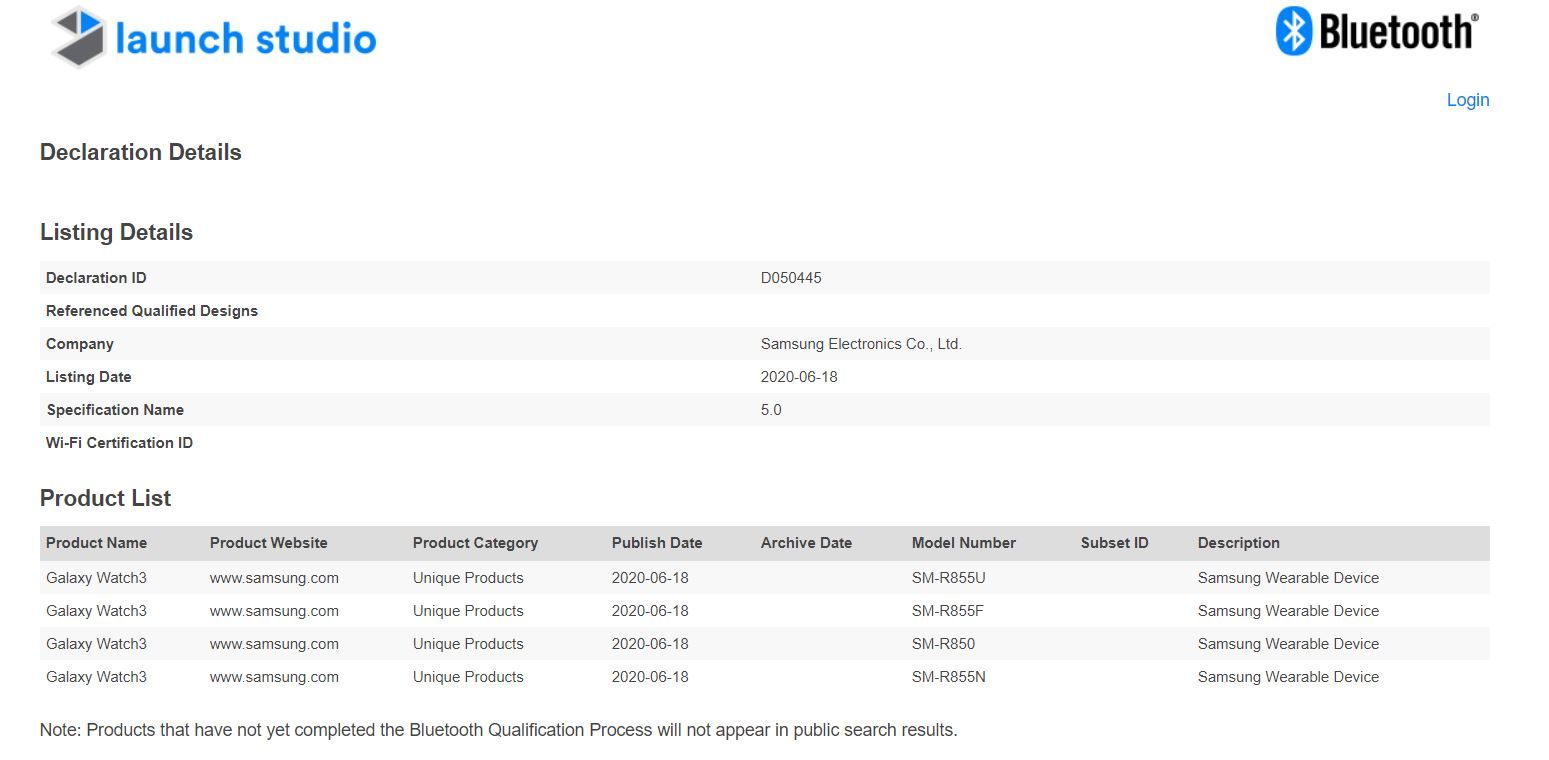1549x760 pixels.
Task: Click the Publish Date column header
Action: pyautogui.click(x=657, y=543)
